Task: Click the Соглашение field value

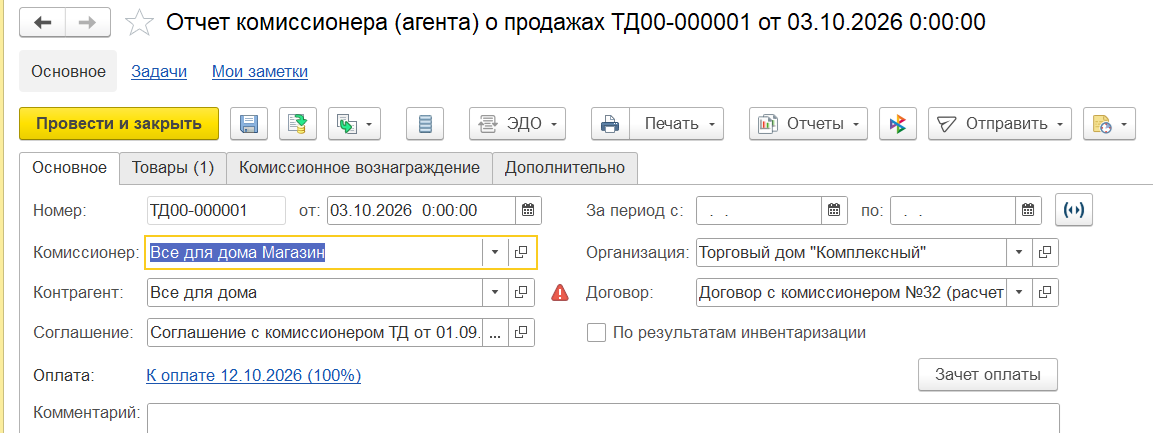Action: 315,332
